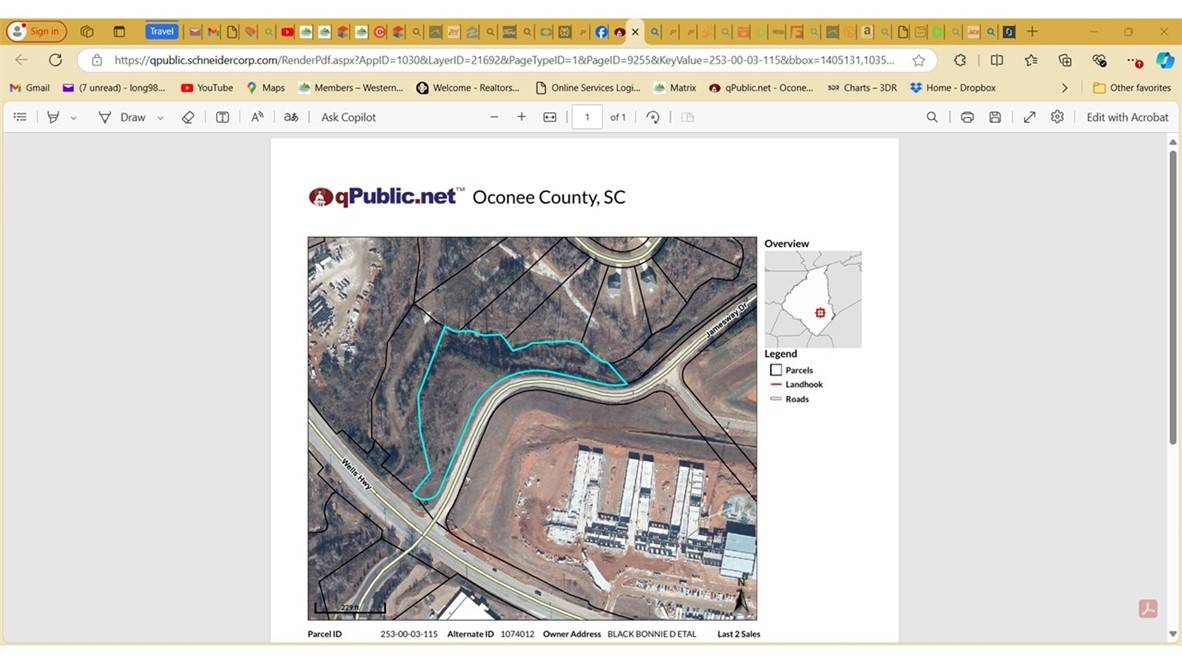
Task: Close the active qPublic tab
Action: point(635,32)
